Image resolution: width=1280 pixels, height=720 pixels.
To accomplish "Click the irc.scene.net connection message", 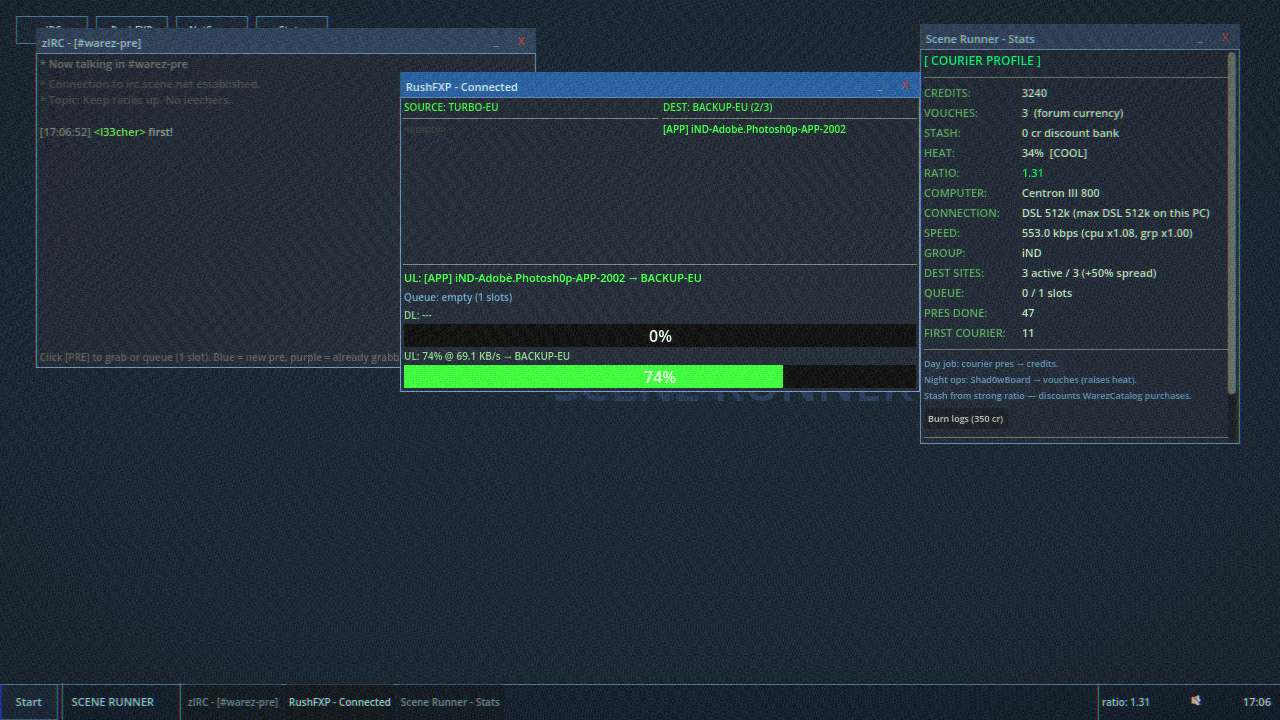I will (x=150, y=84).
